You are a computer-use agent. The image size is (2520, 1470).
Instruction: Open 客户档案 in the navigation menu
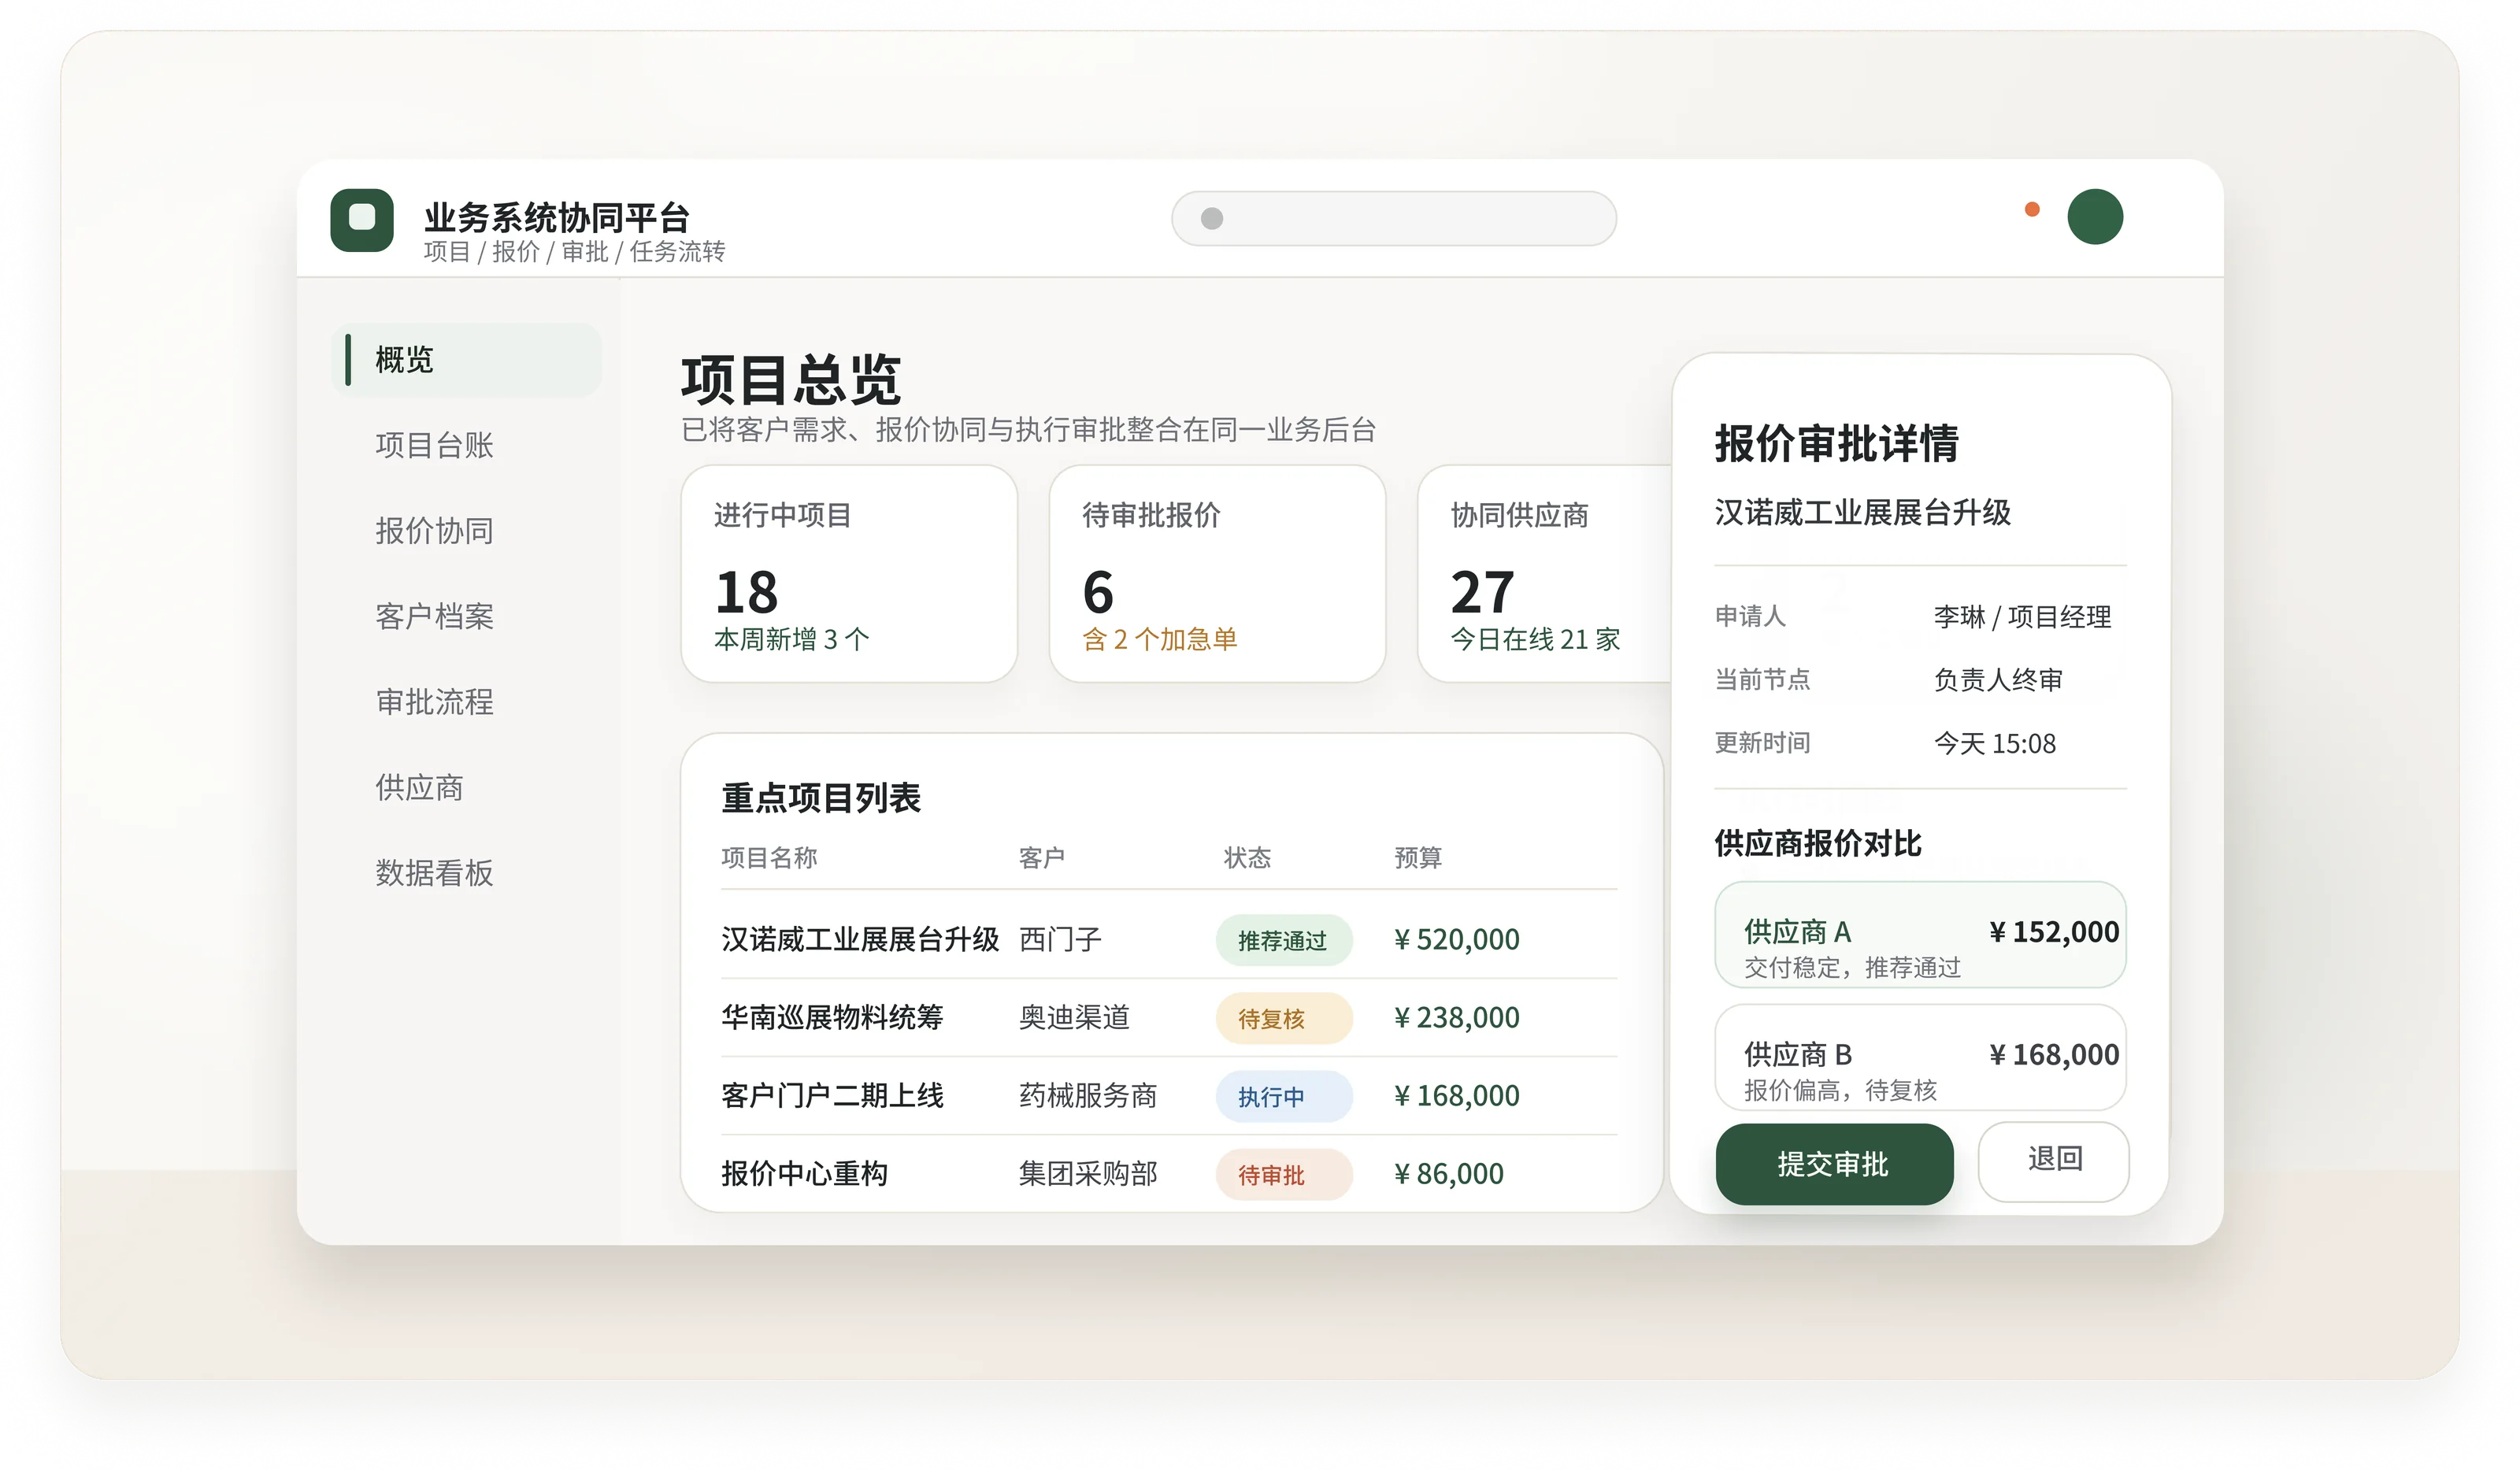coord(434,617)
